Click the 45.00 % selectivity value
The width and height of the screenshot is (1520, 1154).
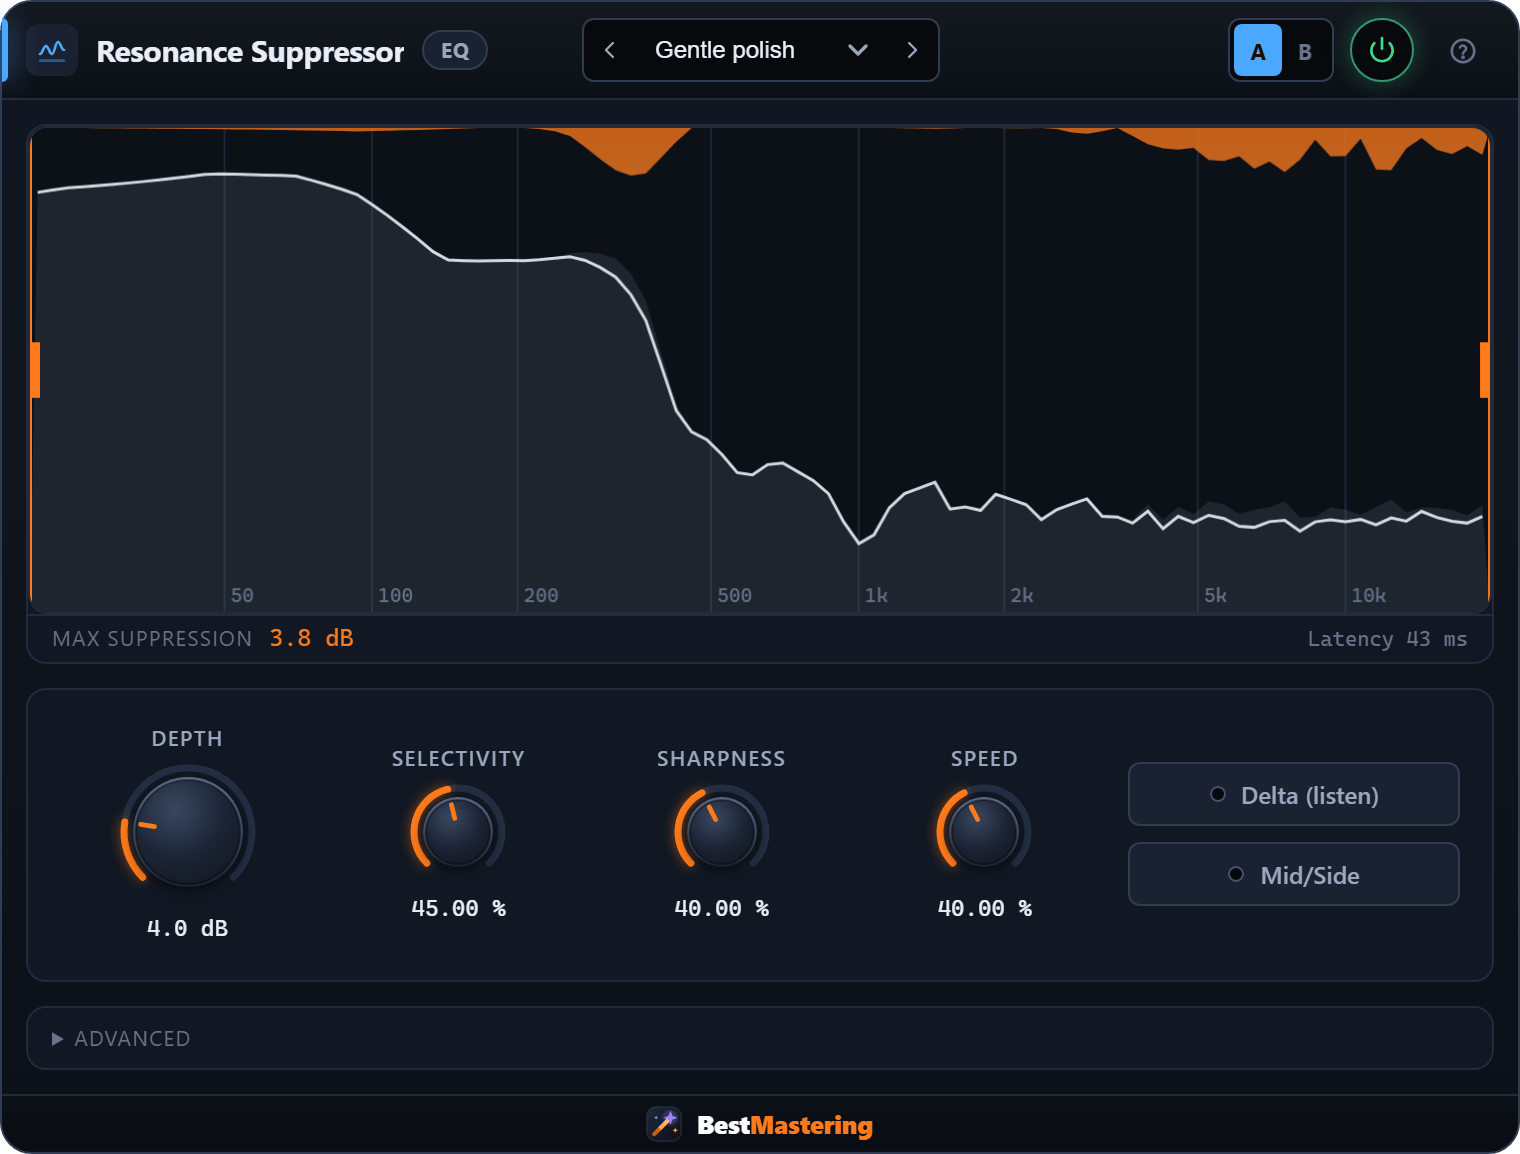[458, 908]
